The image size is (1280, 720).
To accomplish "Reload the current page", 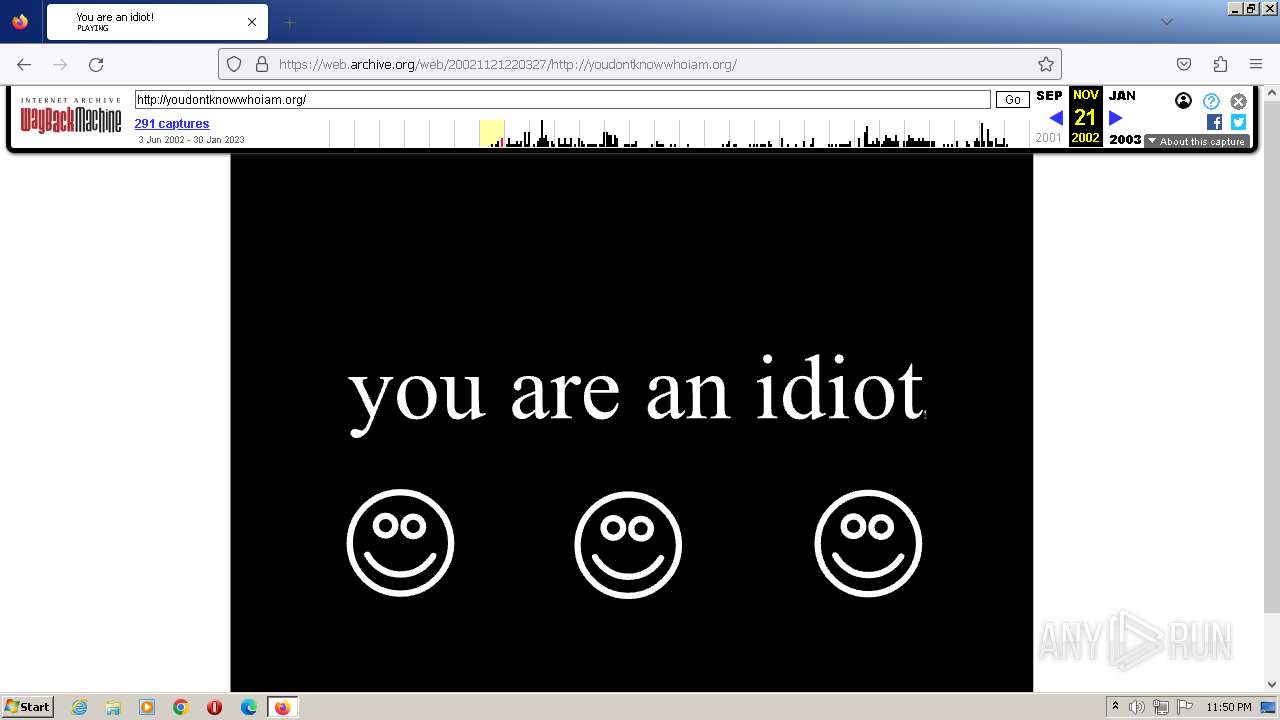I will coord(96,64).
